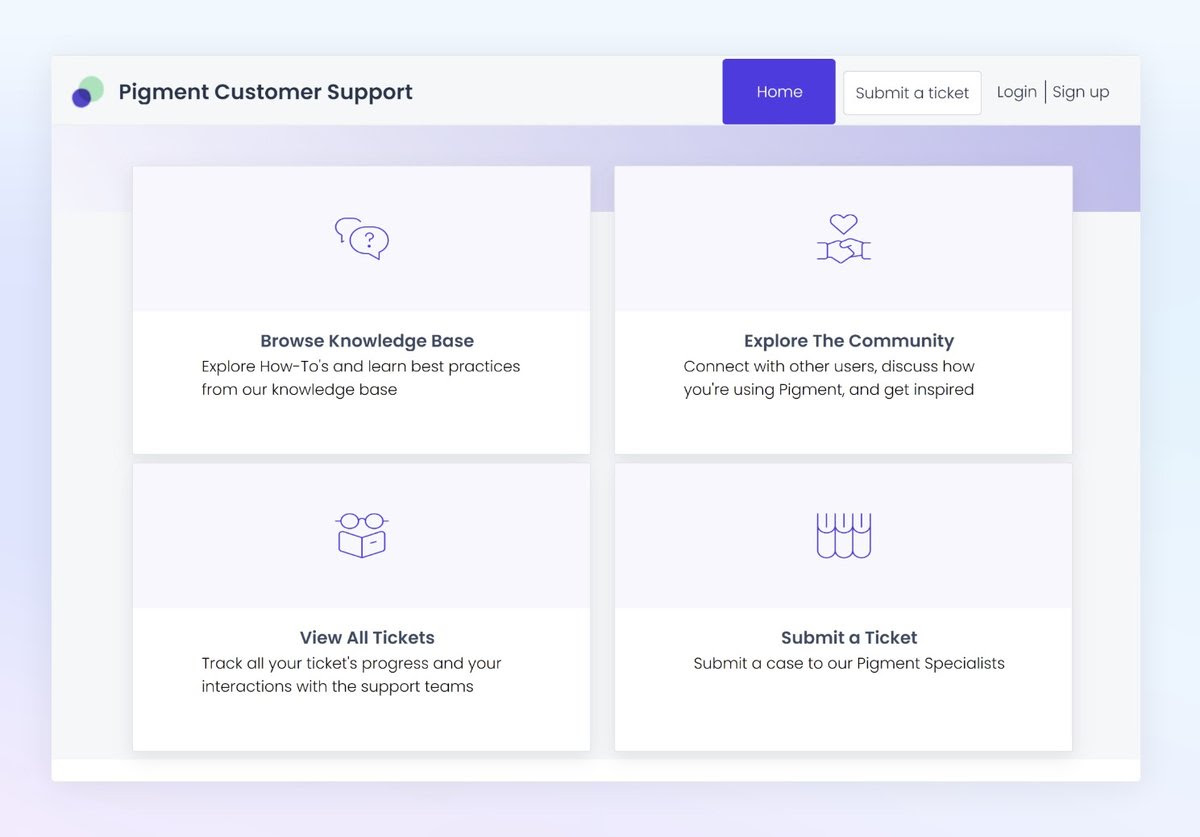
Task: Click the How-To's and best practices description
Action: click(361, 378)
